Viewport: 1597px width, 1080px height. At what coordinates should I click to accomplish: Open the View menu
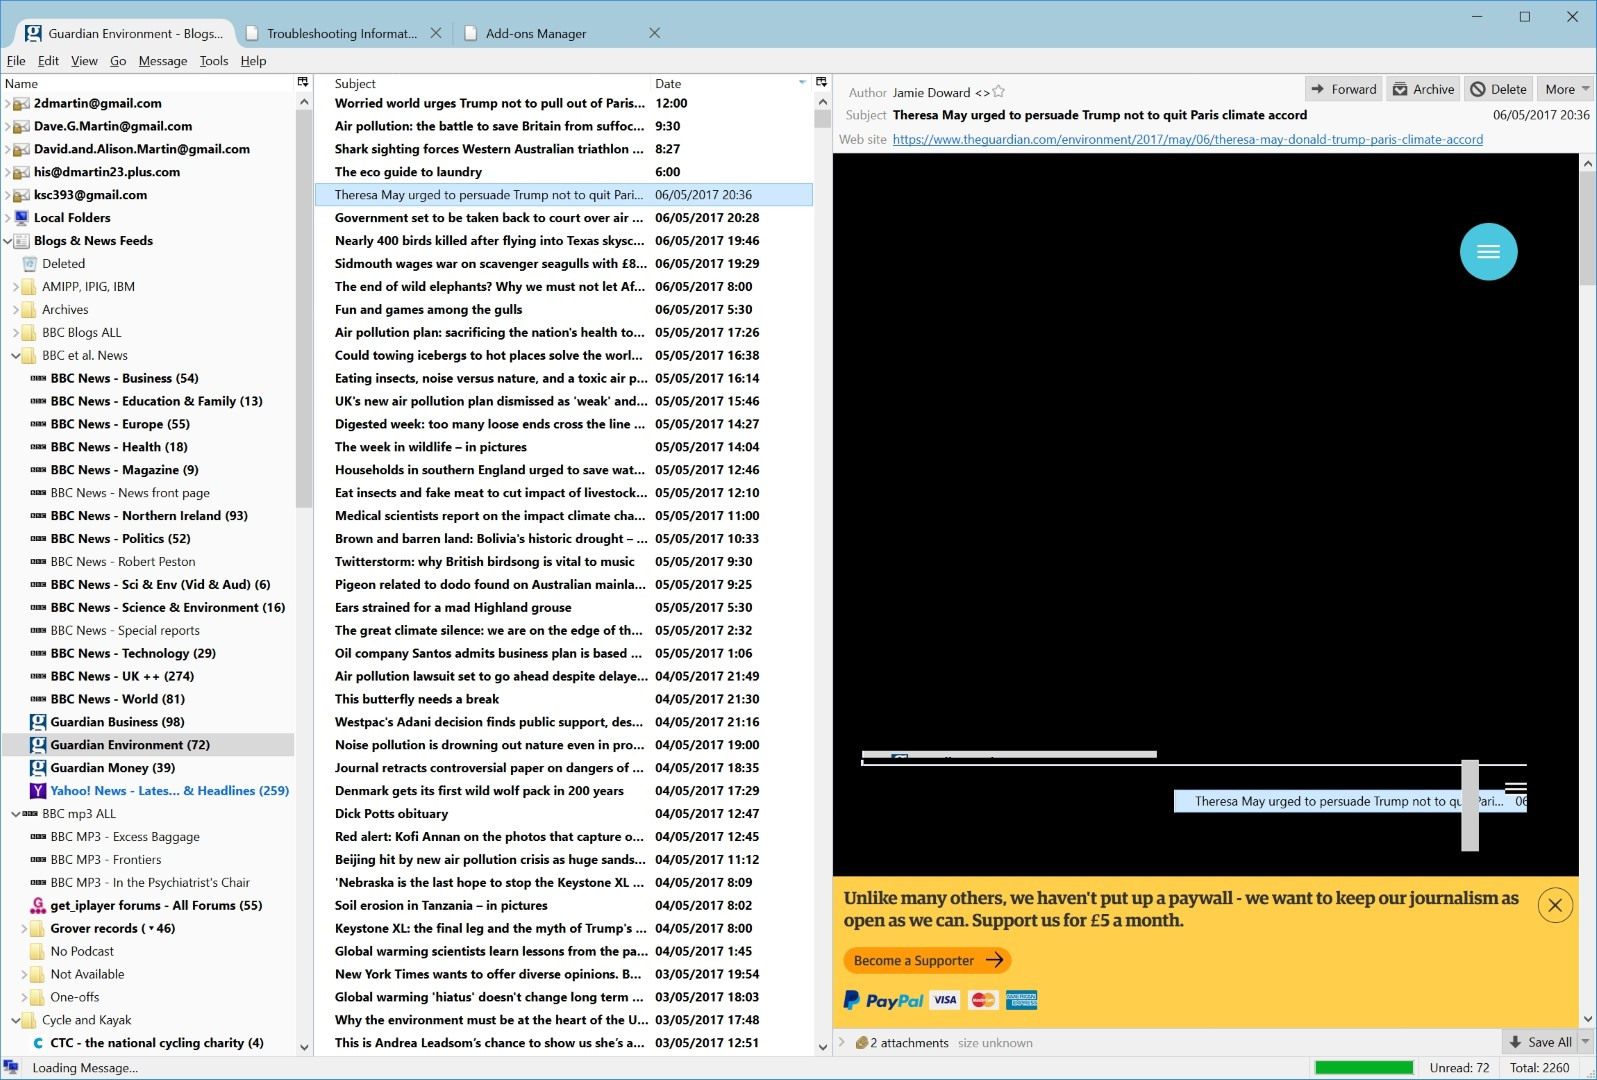coord(84,61)
